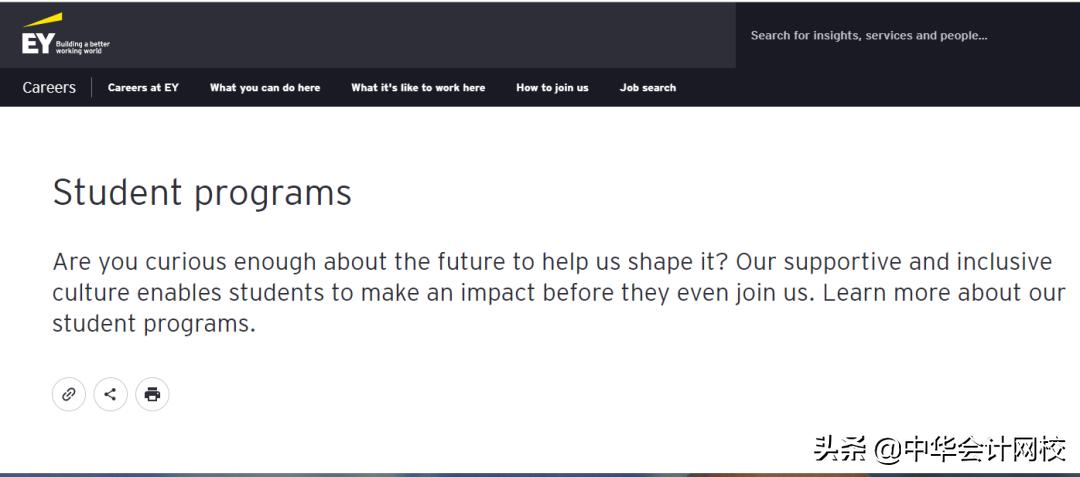Image resolution: width=1080 pixels, height=477 pixels.
Task: Open the 'What you can do here' menu
Action: pyautogui.click(x=265, y=88)
